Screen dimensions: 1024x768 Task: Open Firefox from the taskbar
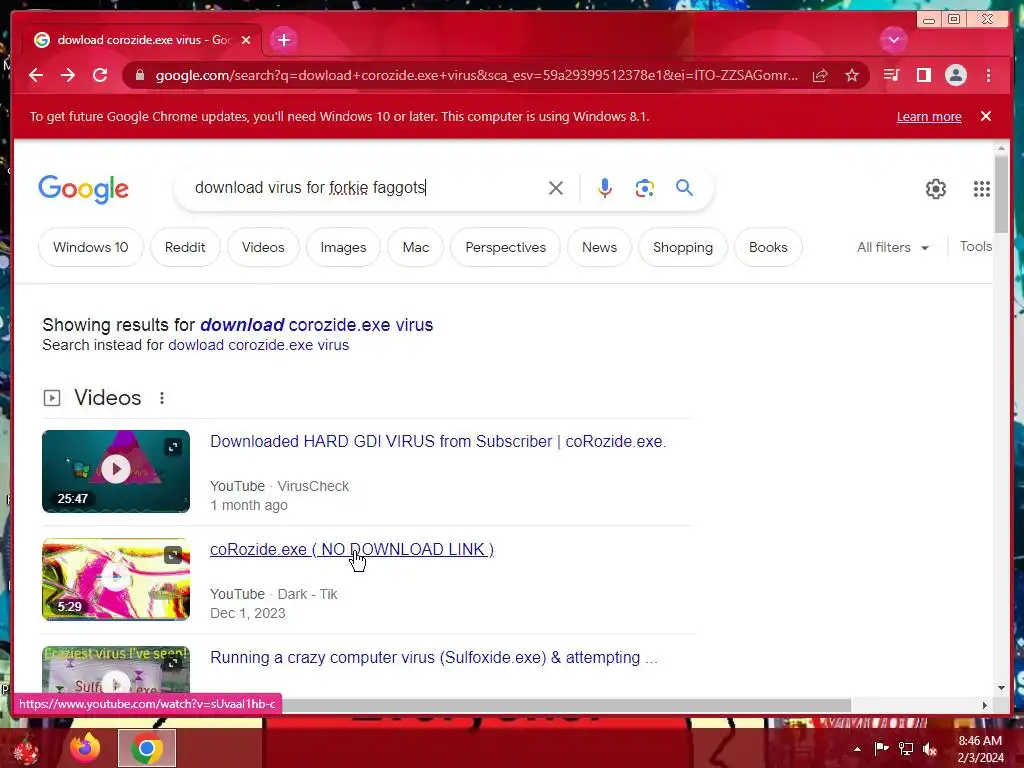tap(85, 748)
